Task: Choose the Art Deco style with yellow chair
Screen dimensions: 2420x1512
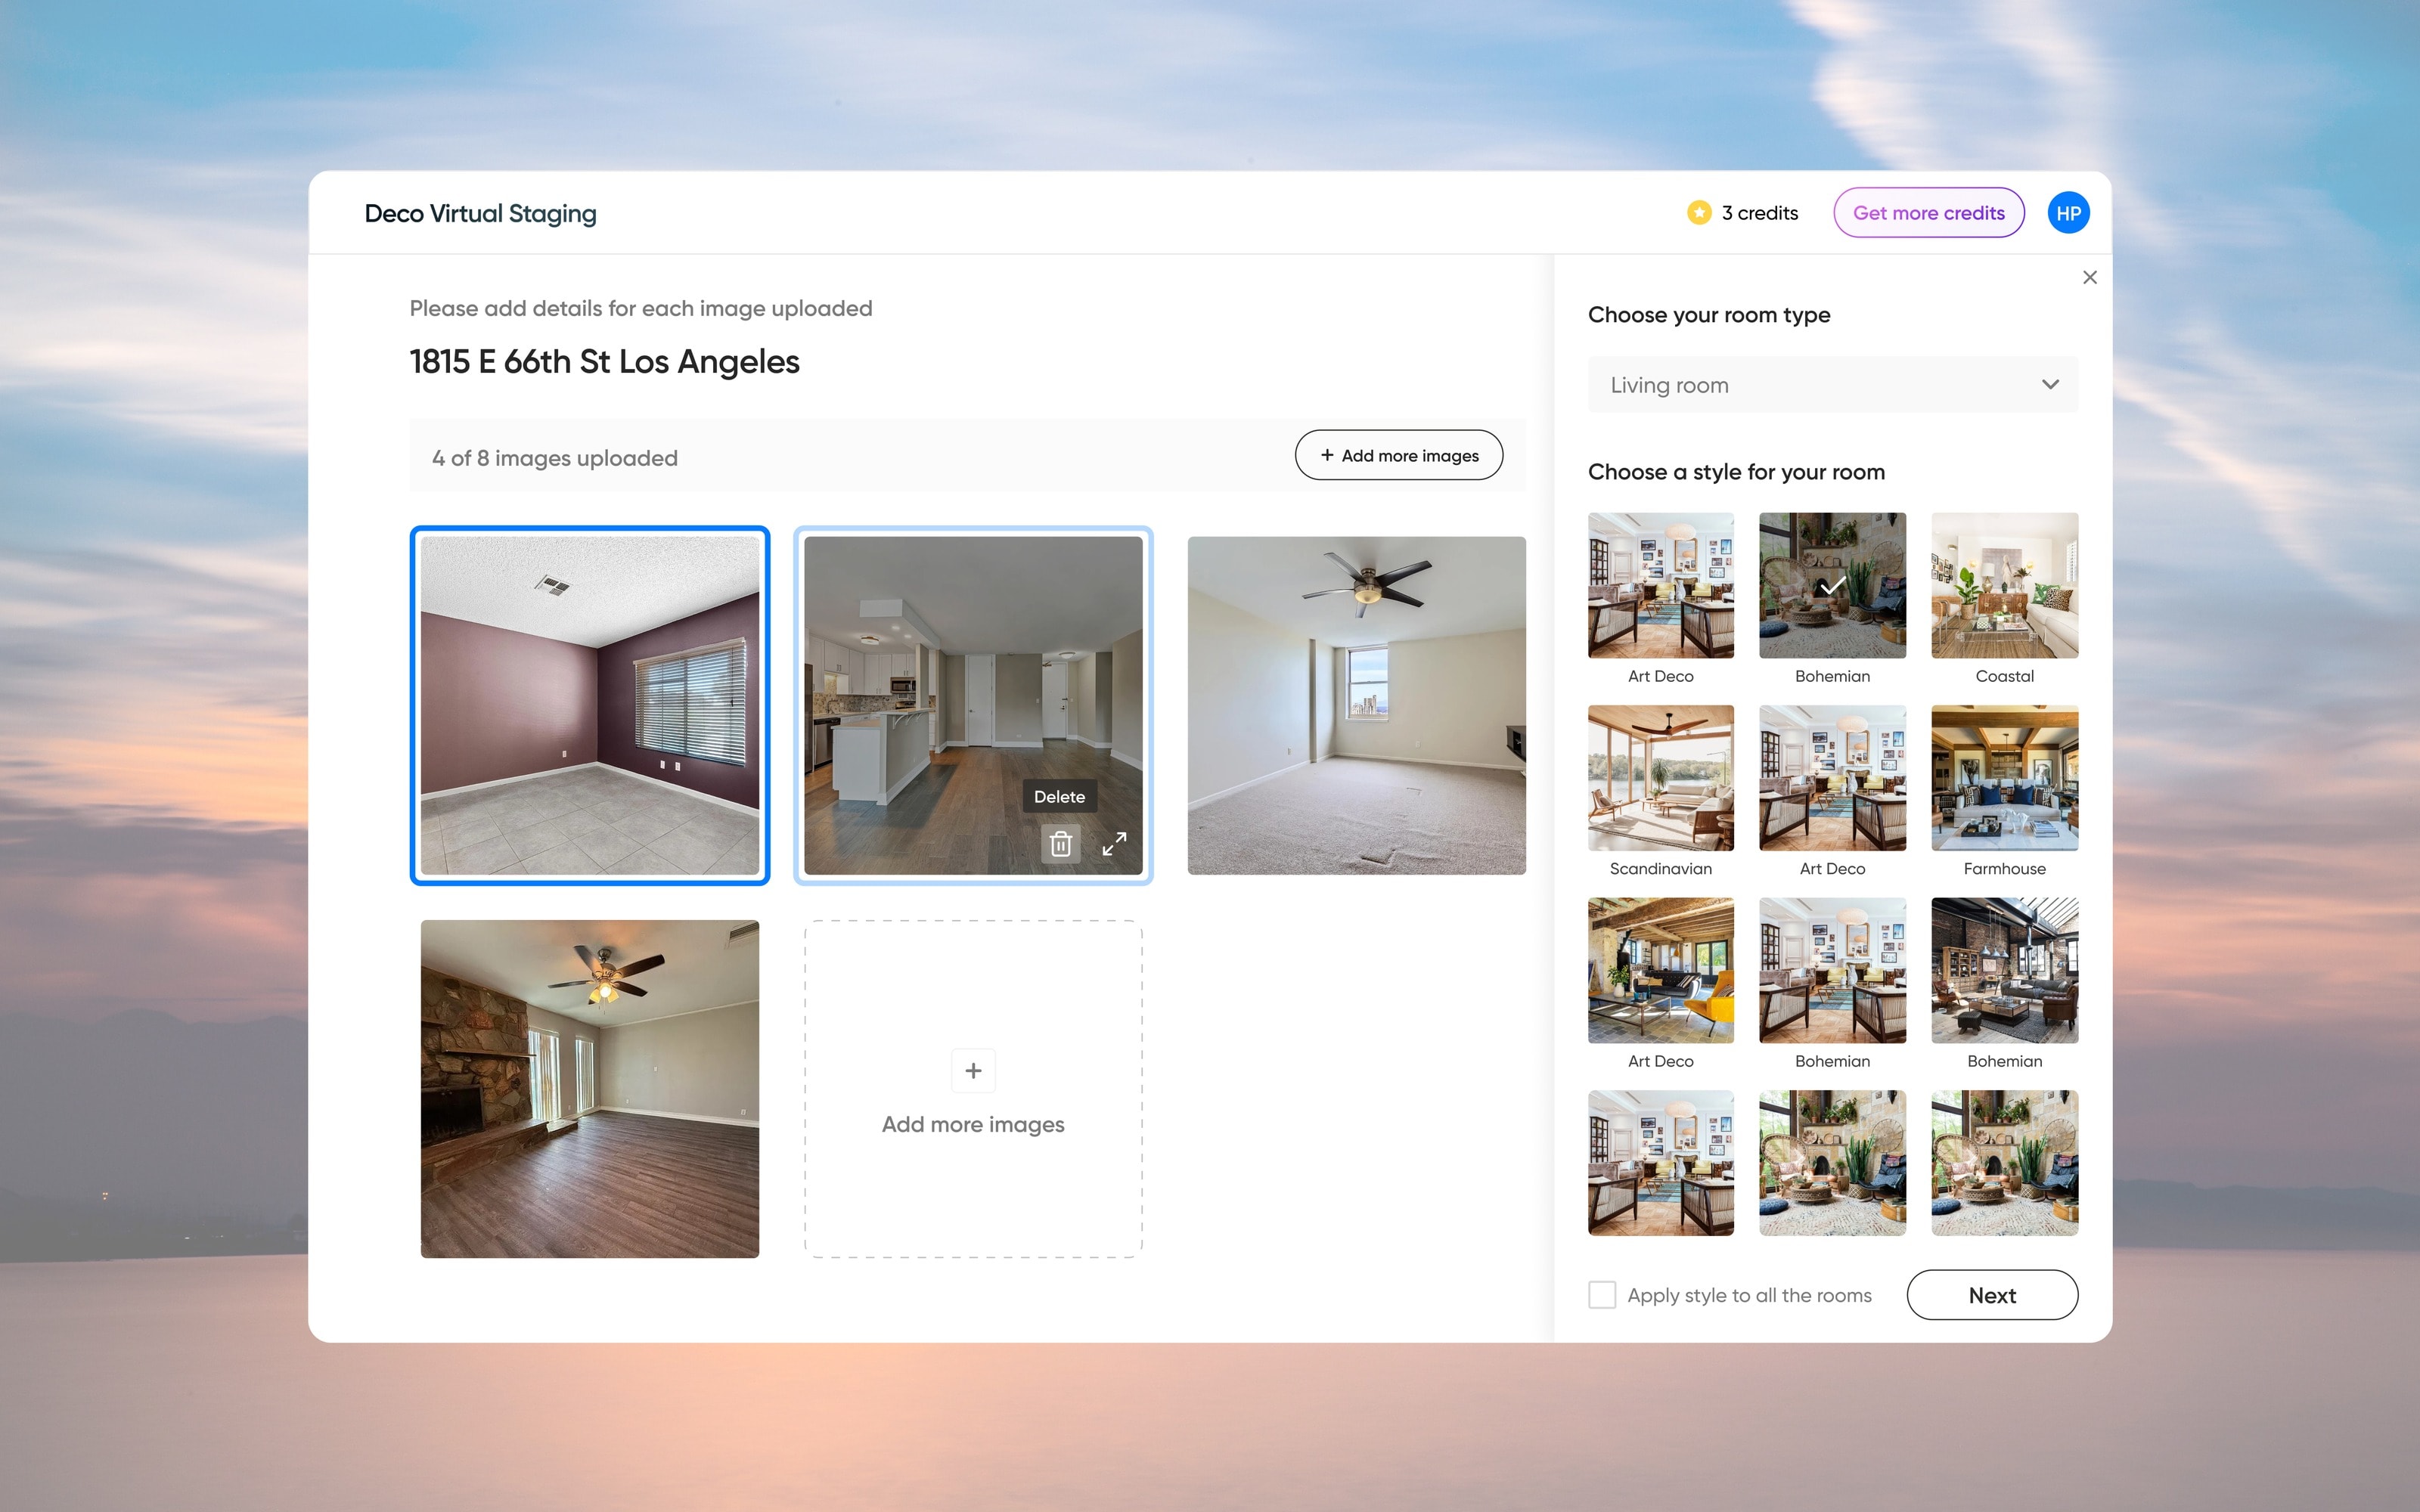Action: pyautogui.click(x=1661, y=971)
